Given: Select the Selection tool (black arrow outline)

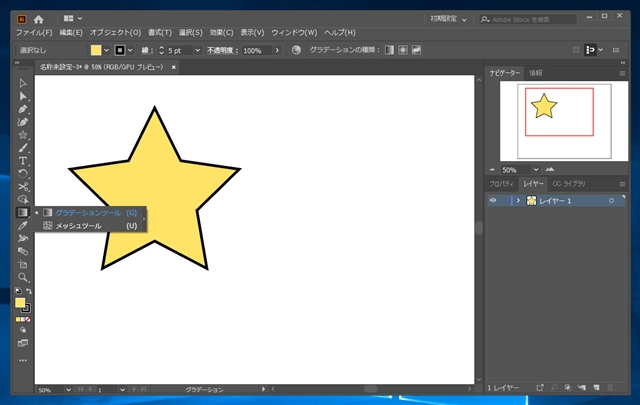Looking at the screenshot, I should pos(23,83).
